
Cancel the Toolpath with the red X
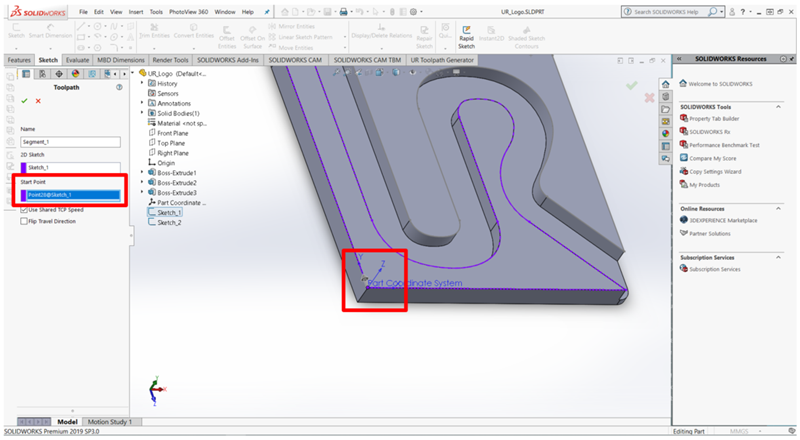38,101
